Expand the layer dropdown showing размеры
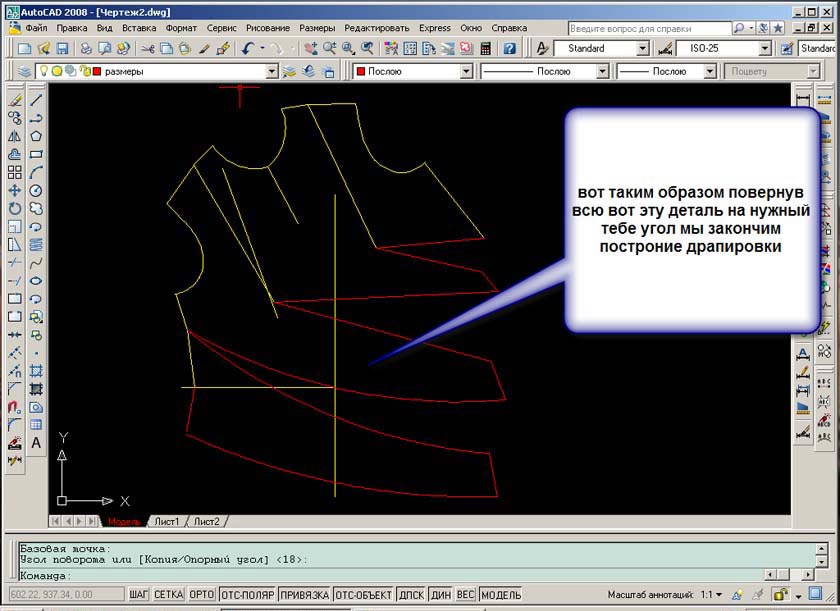Screen dimensions: 840x611 [x=271, y=71]
